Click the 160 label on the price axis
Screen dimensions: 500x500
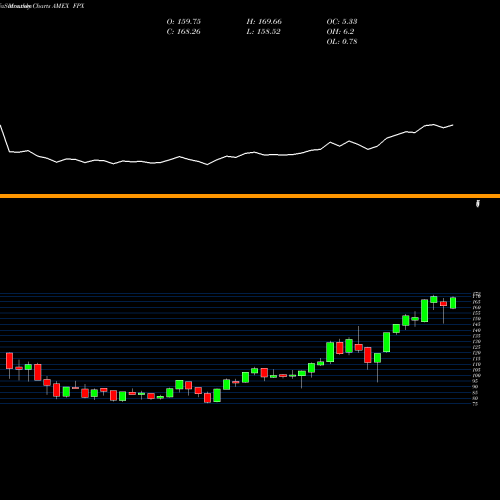pos(477,307)
